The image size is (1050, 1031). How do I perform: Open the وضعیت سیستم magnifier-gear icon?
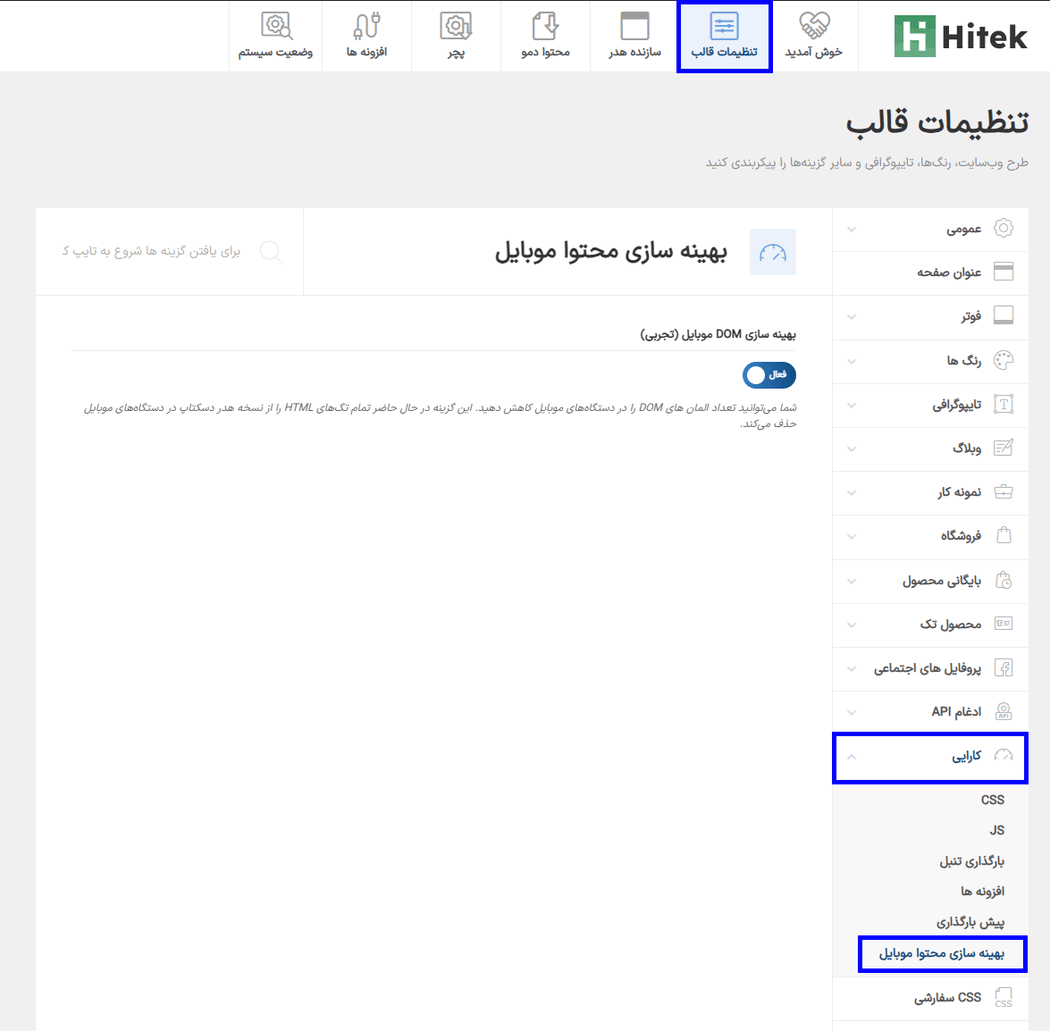[276, 26]
